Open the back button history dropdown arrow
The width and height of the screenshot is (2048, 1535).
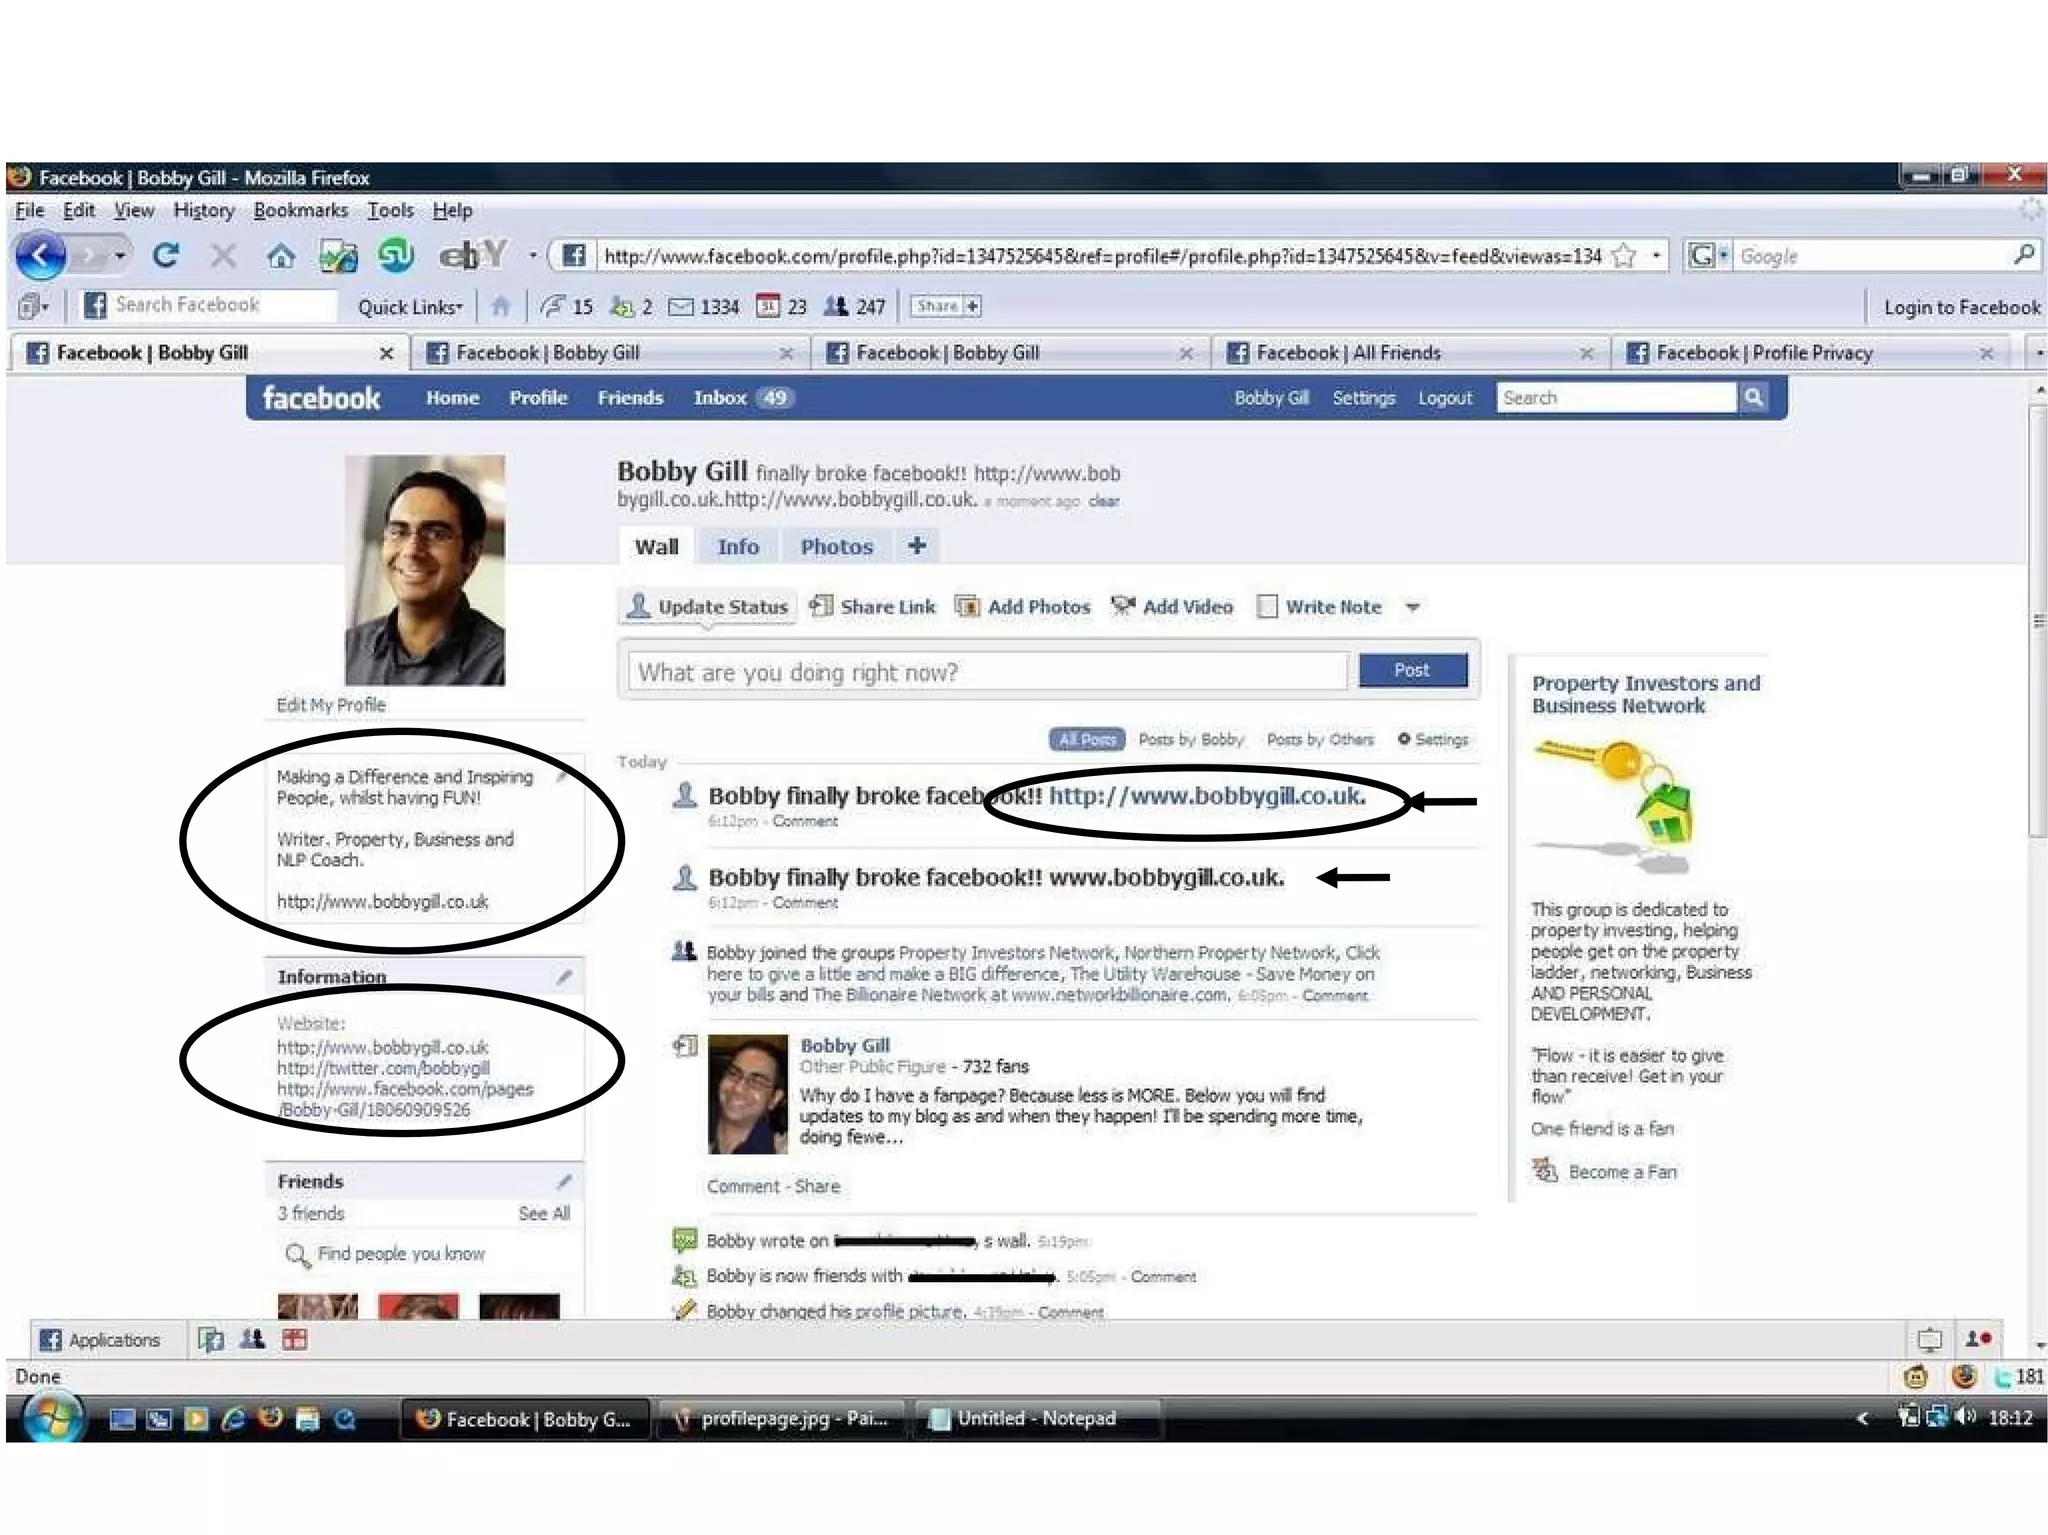click(x=120, y=256)
